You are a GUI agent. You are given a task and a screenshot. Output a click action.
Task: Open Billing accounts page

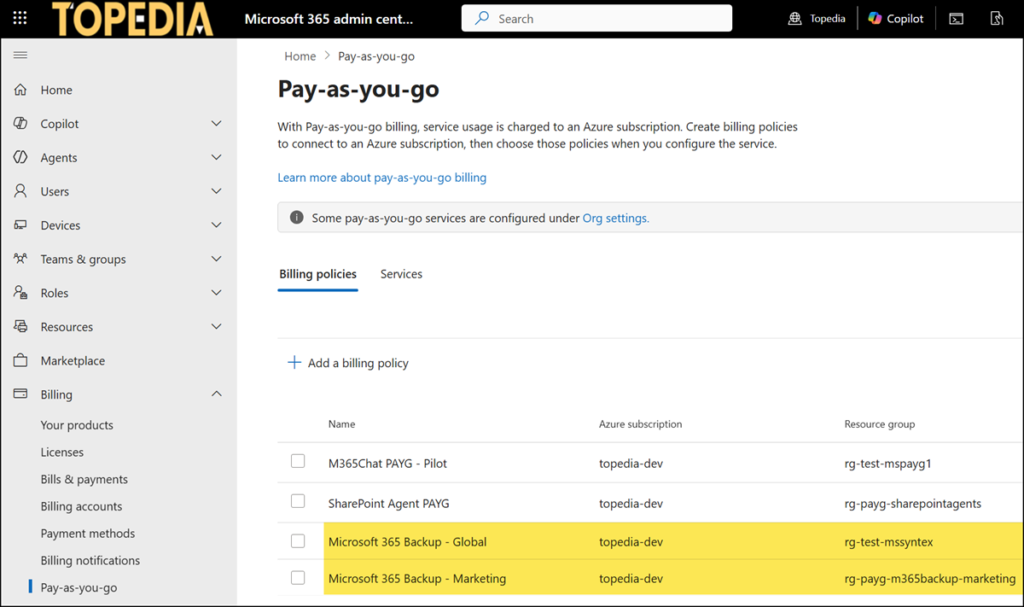tap(81, 506)
